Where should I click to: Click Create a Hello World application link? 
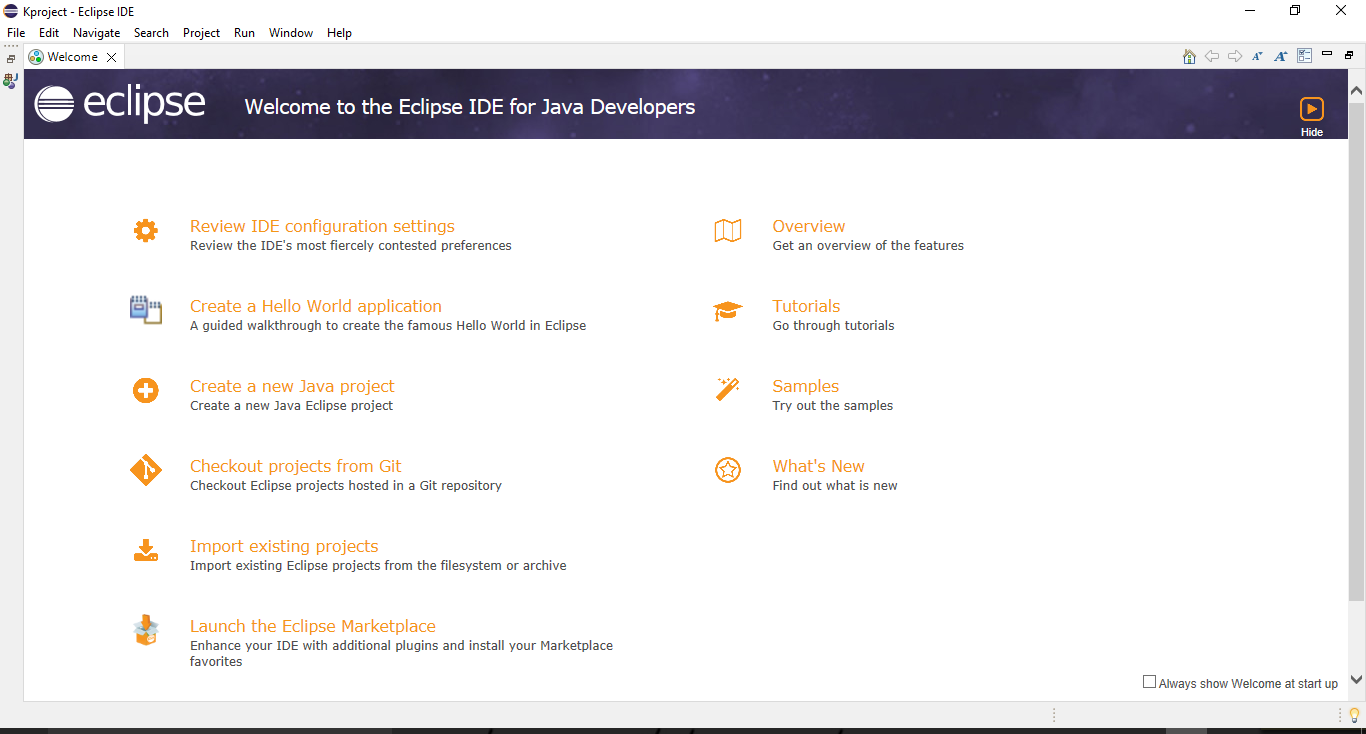click(315, 306)
